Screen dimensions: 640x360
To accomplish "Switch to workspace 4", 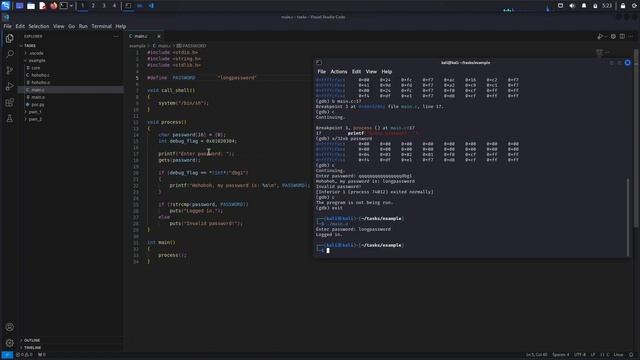I will 114,6.
